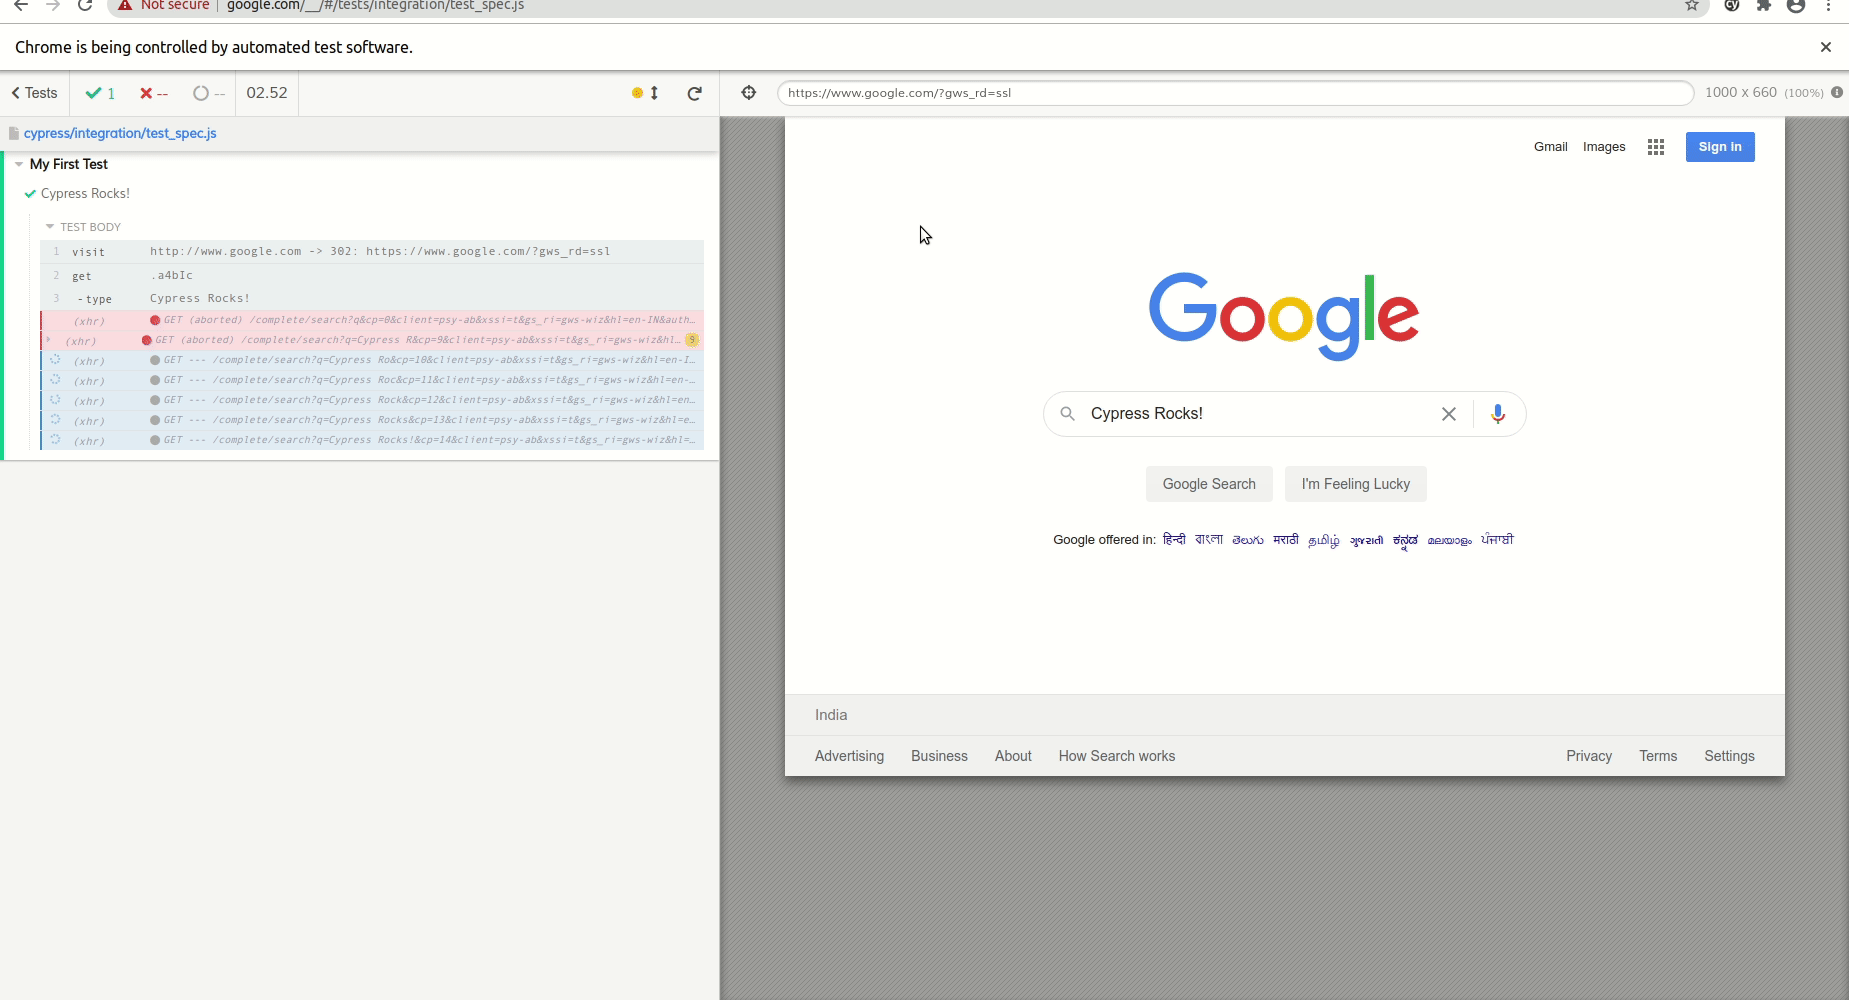
Task: Click the Cypress selector playground crosshair icon
Action: 748,93
